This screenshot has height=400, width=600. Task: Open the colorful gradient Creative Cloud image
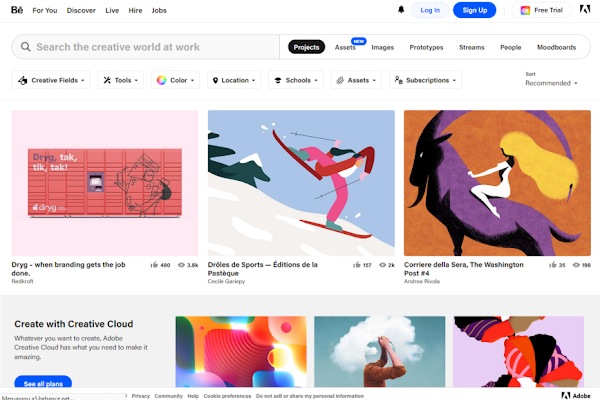pos(241,351)
